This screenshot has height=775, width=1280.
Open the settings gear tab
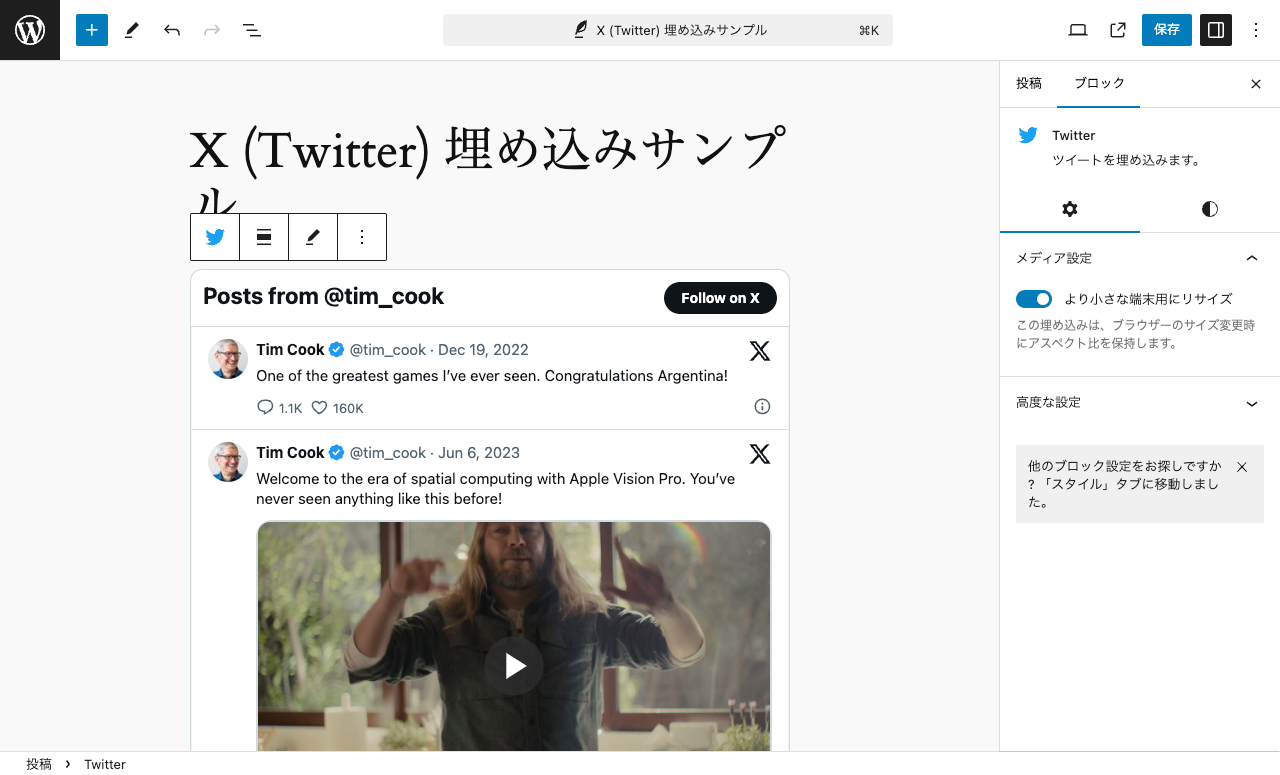pyautogui.click(x=1070, y=209)
